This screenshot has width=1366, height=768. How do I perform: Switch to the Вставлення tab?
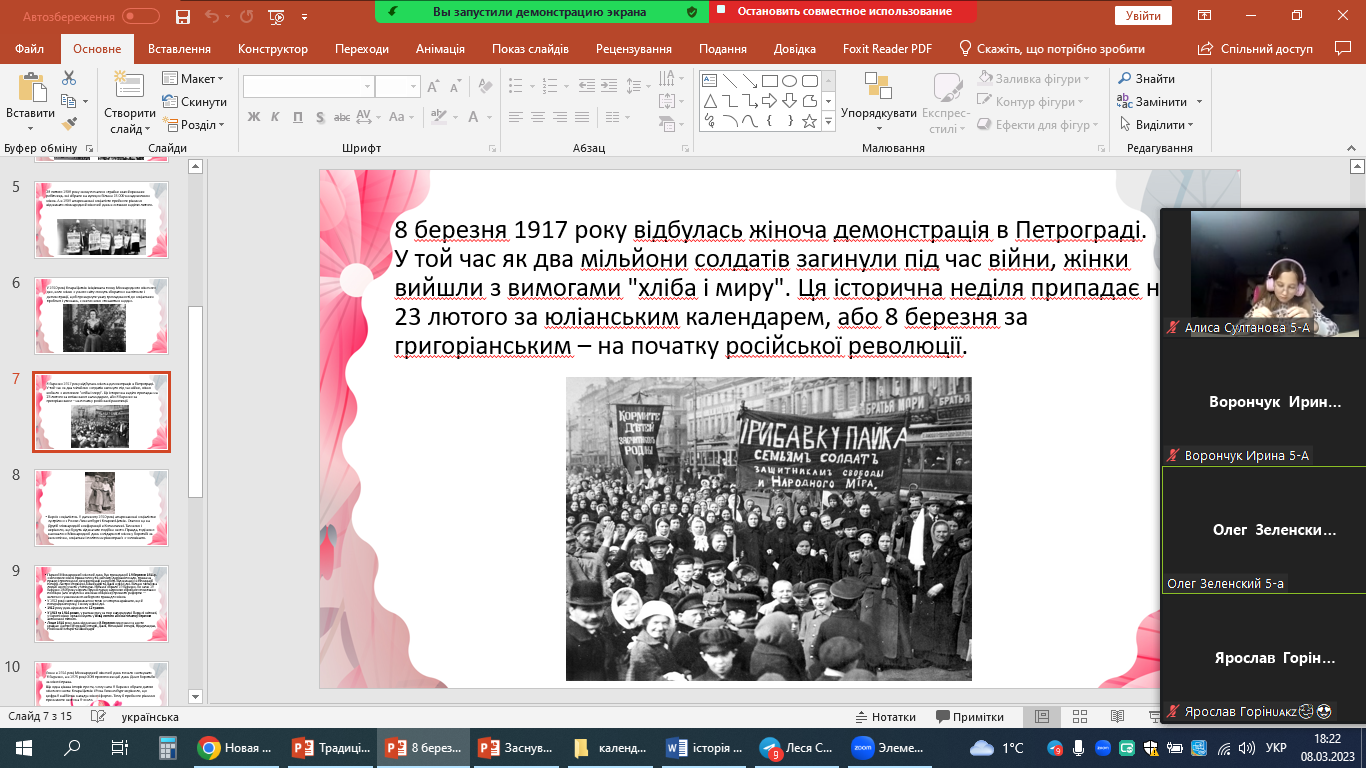coord(179,49)
